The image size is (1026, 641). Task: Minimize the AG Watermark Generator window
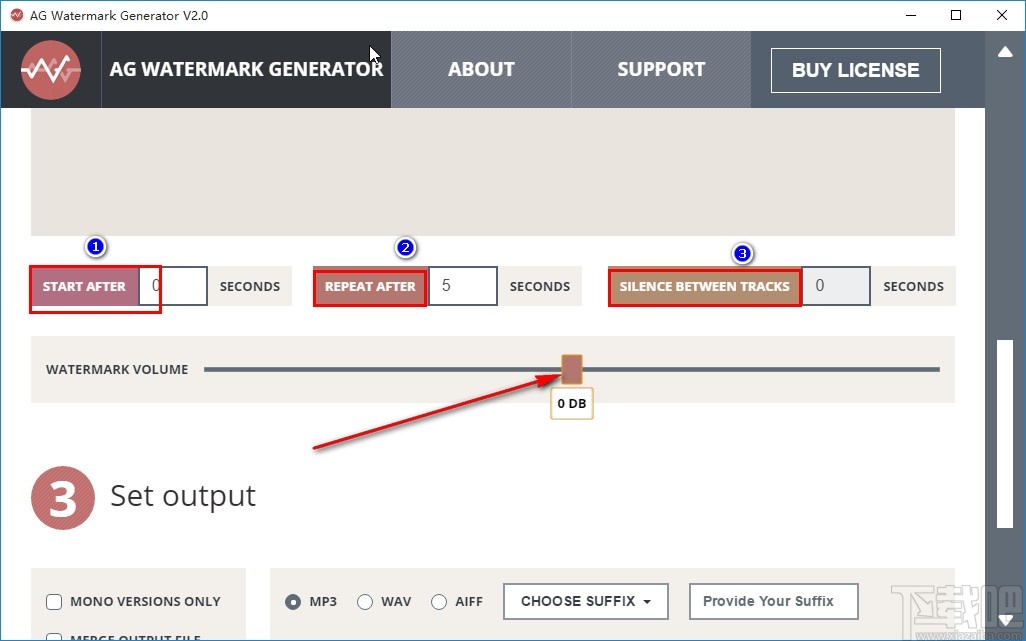pyautogui.click(x=910, y=15)
